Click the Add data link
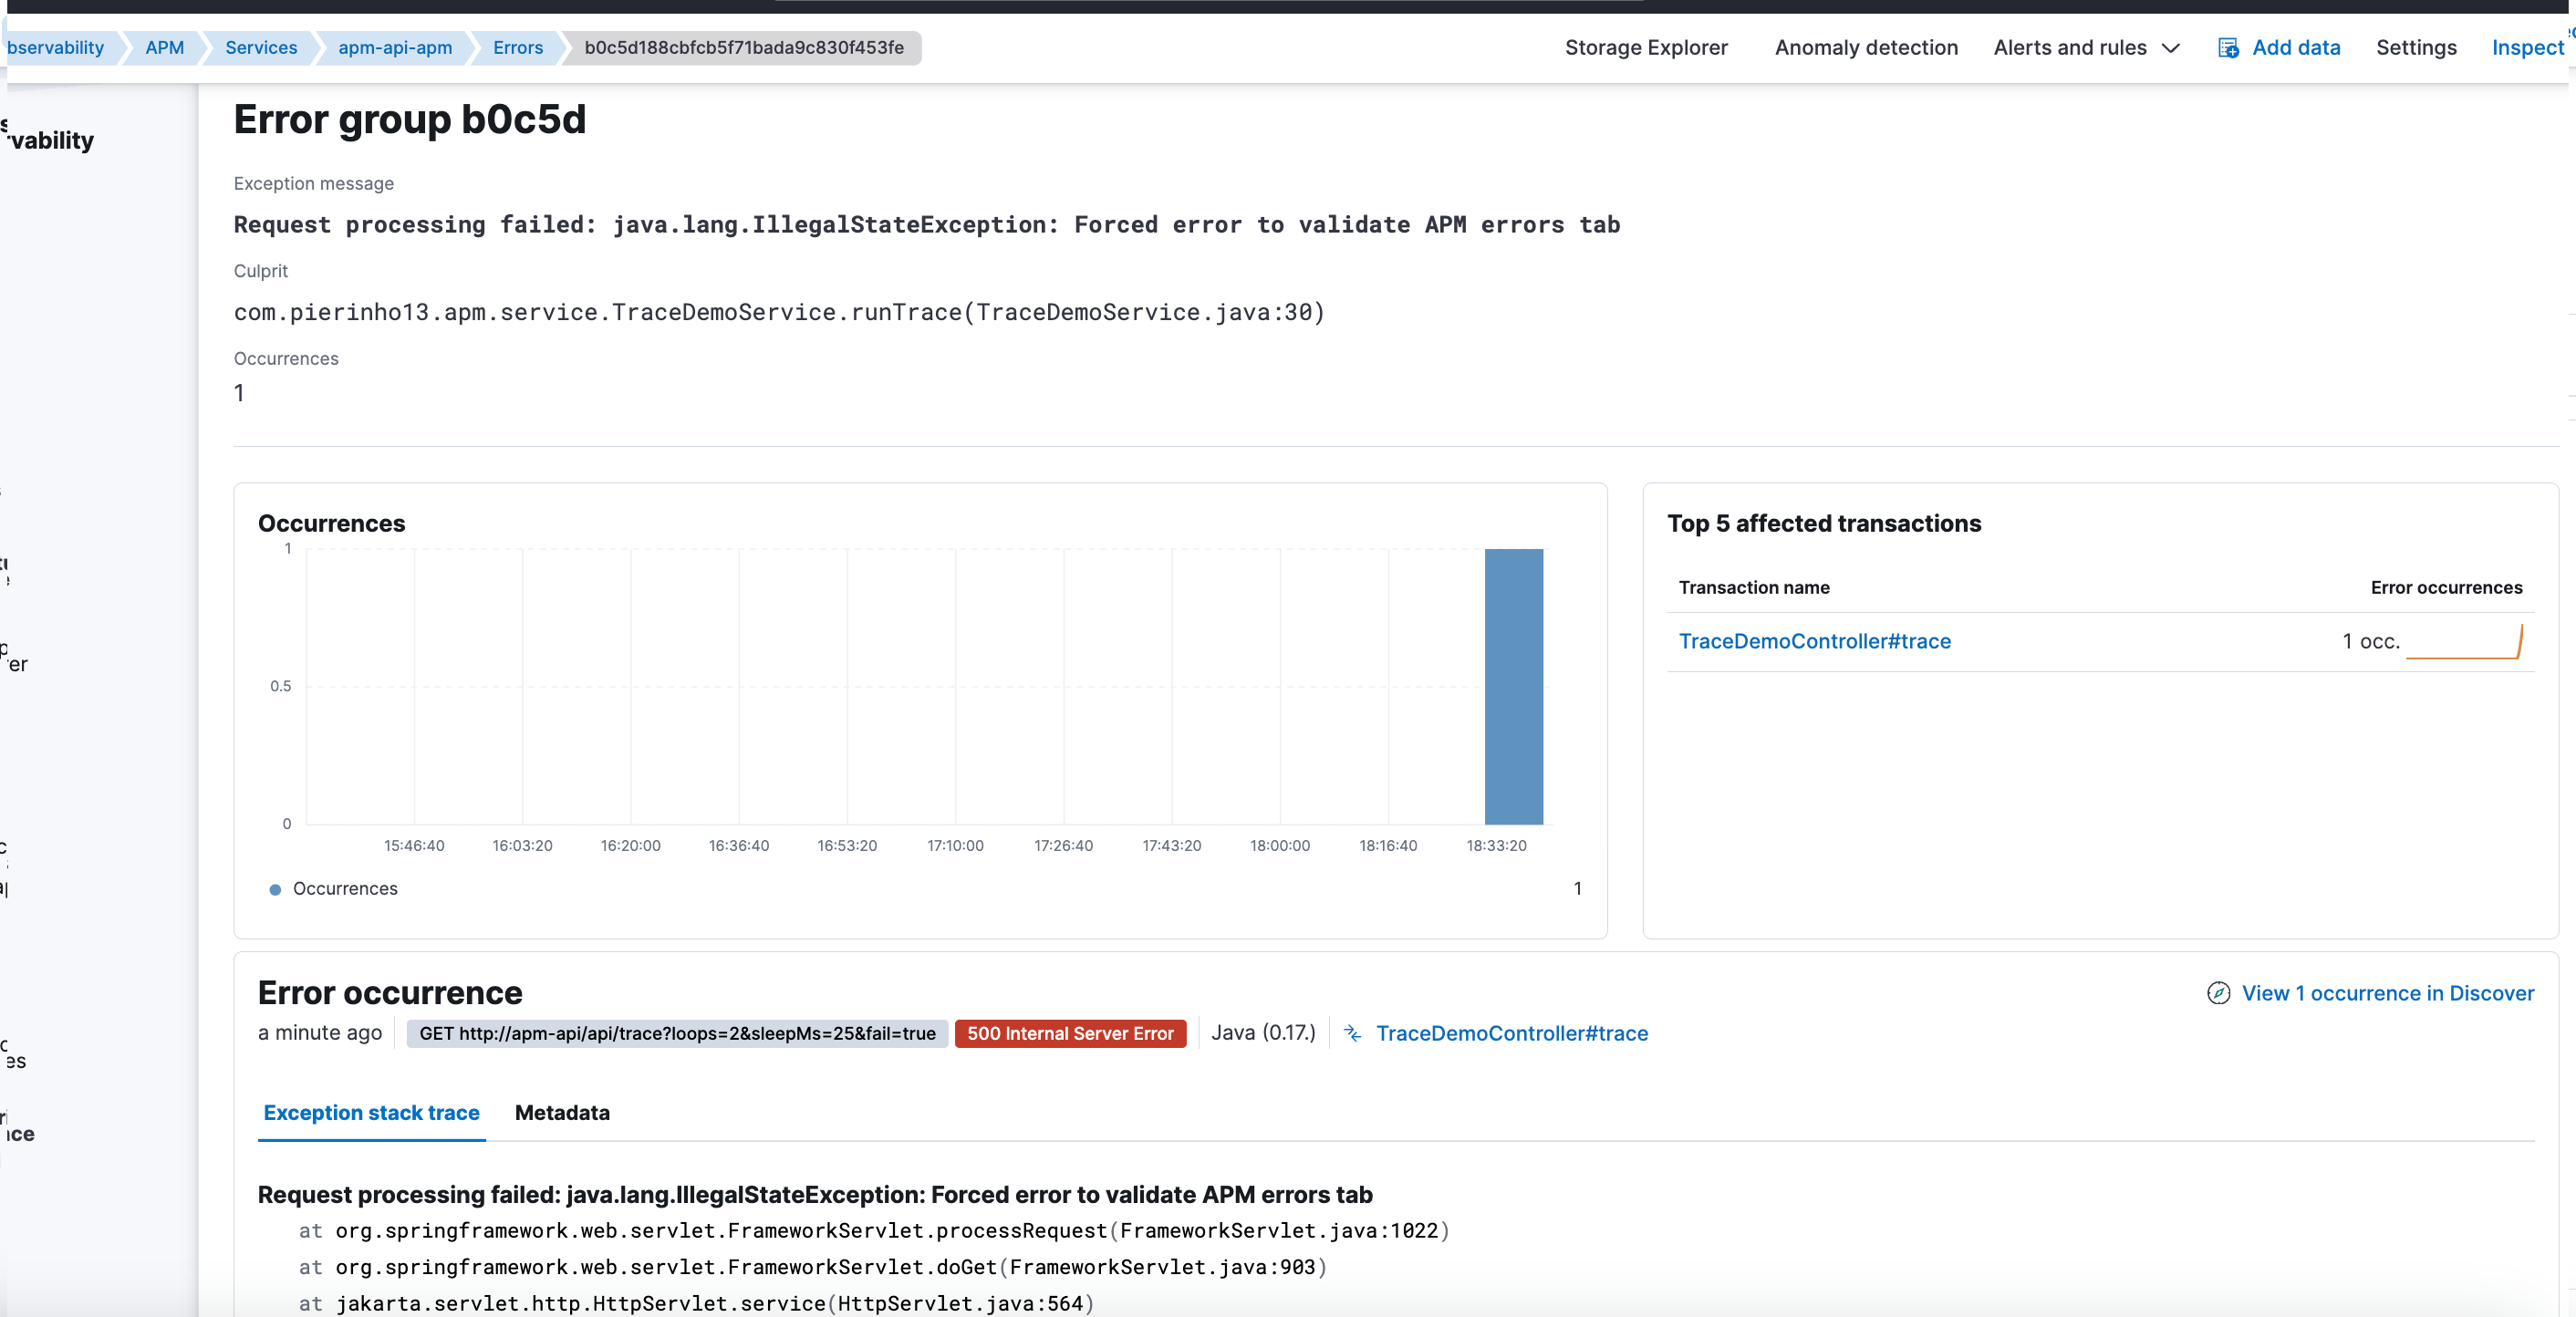2576x1317 pixels. (x=2296, y=48)
